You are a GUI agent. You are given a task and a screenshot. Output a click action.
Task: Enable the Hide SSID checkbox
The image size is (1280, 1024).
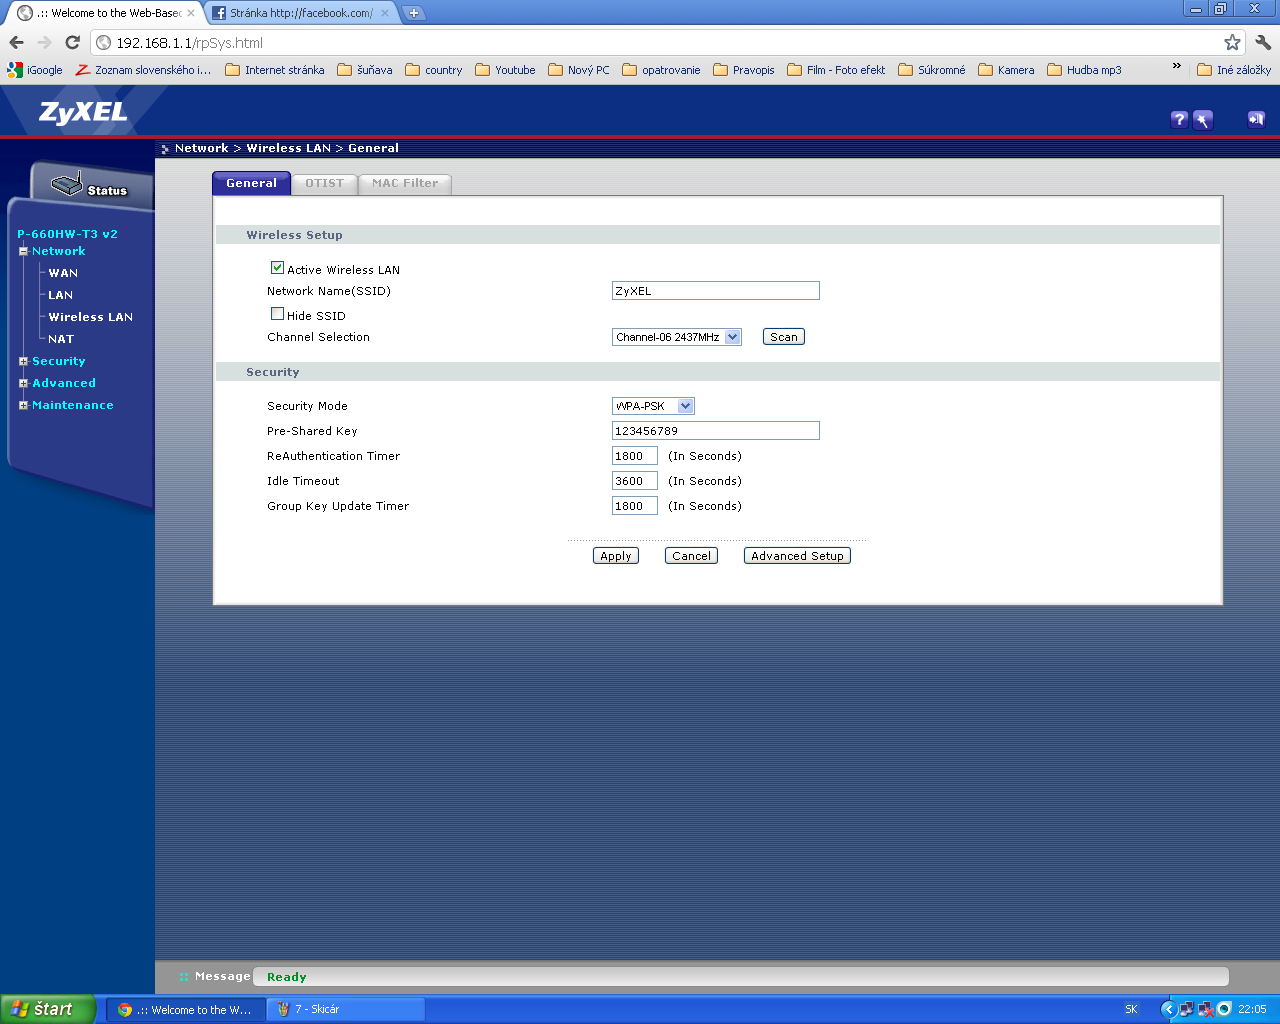pyautogui.click(x=277, y=314)
